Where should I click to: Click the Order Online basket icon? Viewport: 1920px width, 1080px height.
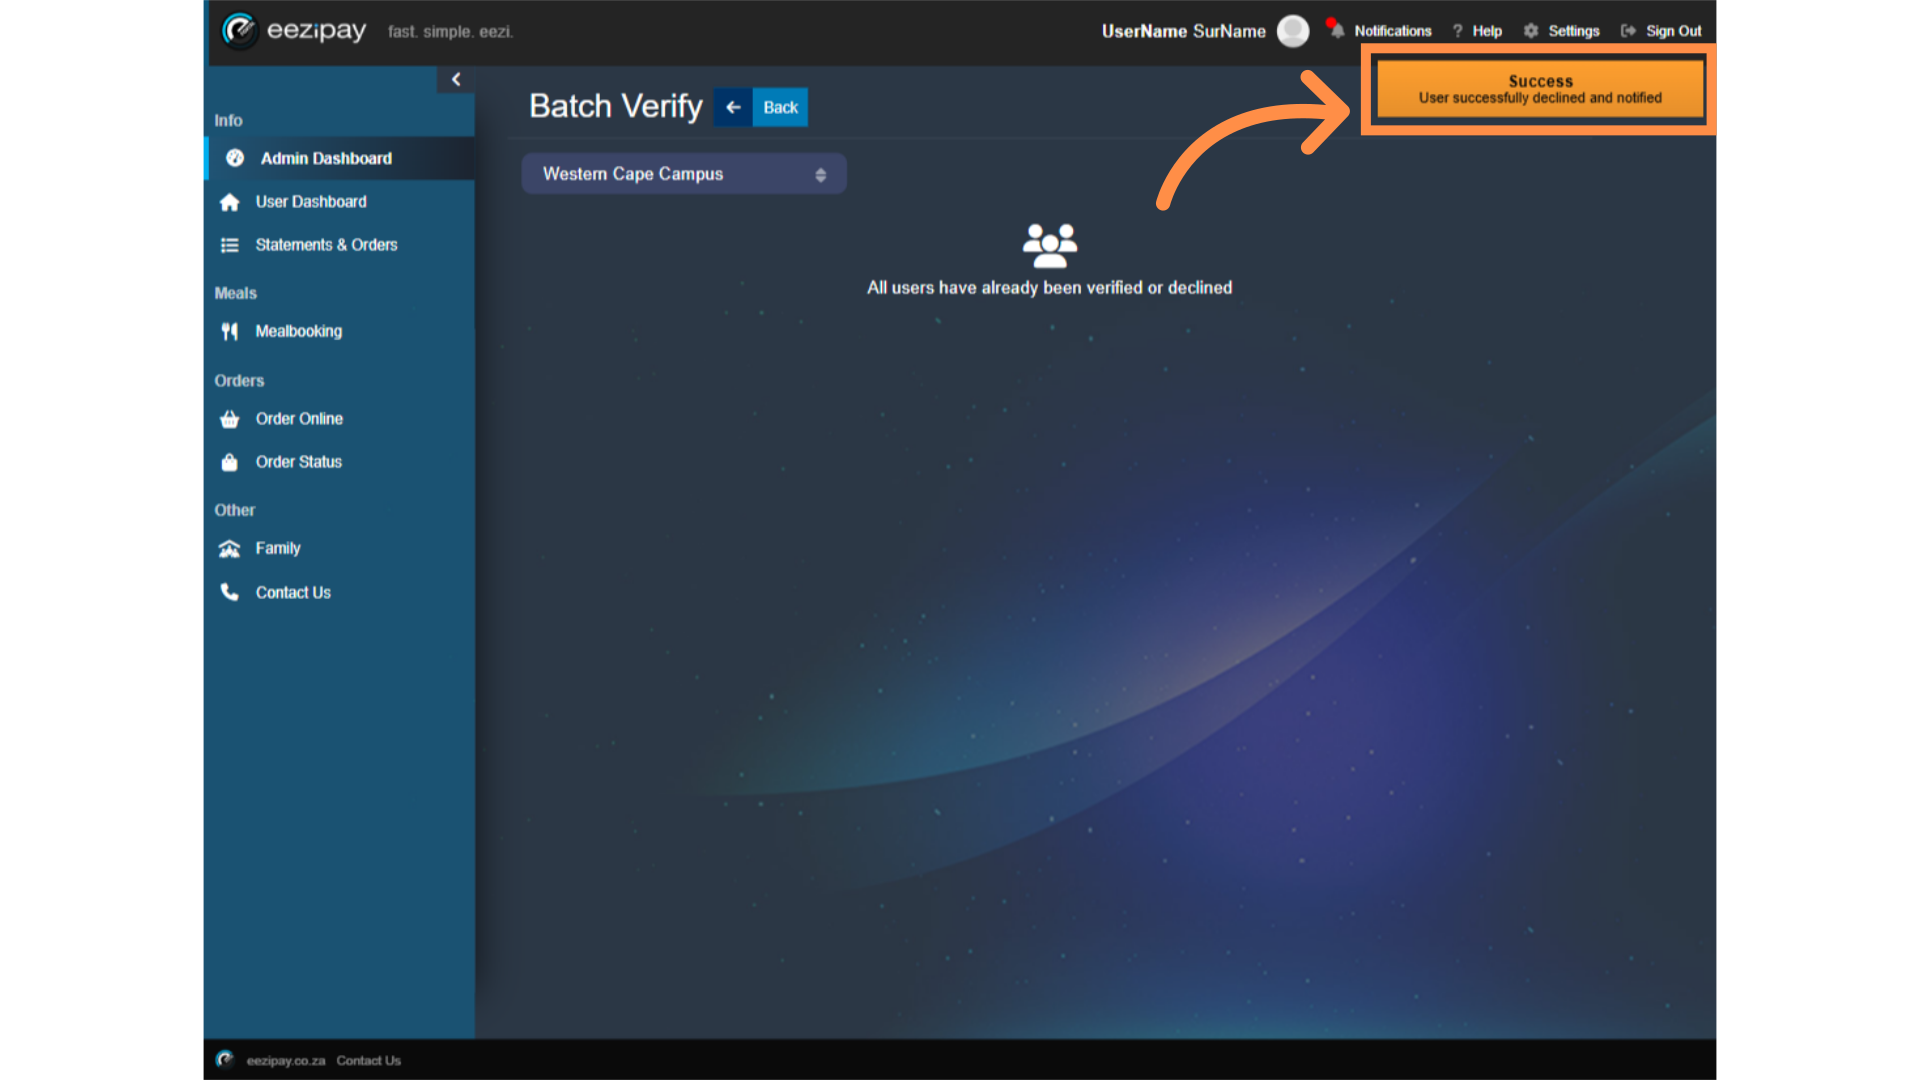230,419
